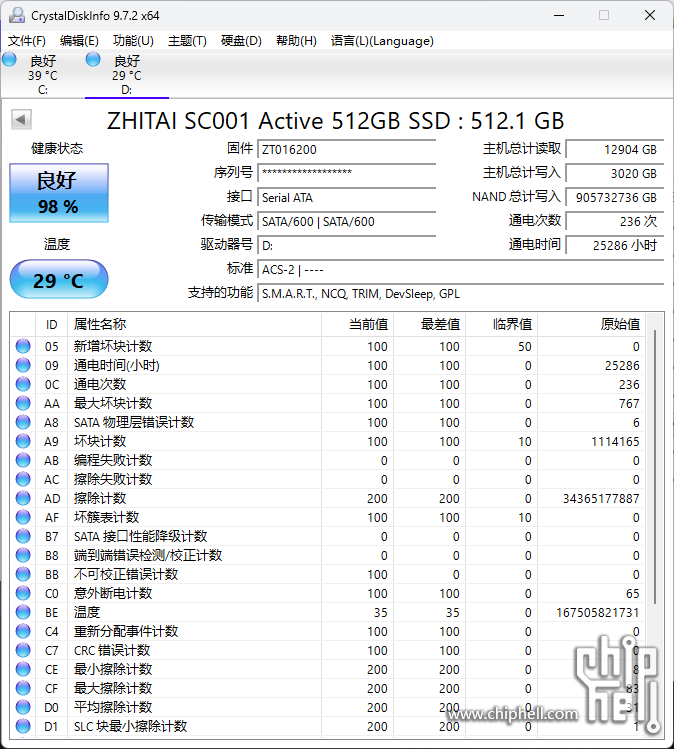The height and width of the screenshot is (749, 674).
Task: Select the D: drive tab at 29 °C
Action: [x=127, y=75]
